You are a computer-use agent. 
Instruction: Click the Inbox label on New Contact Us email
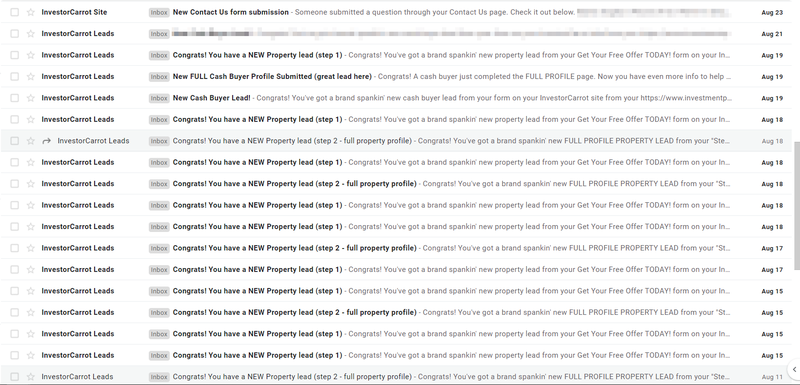[x=159, y=12]
